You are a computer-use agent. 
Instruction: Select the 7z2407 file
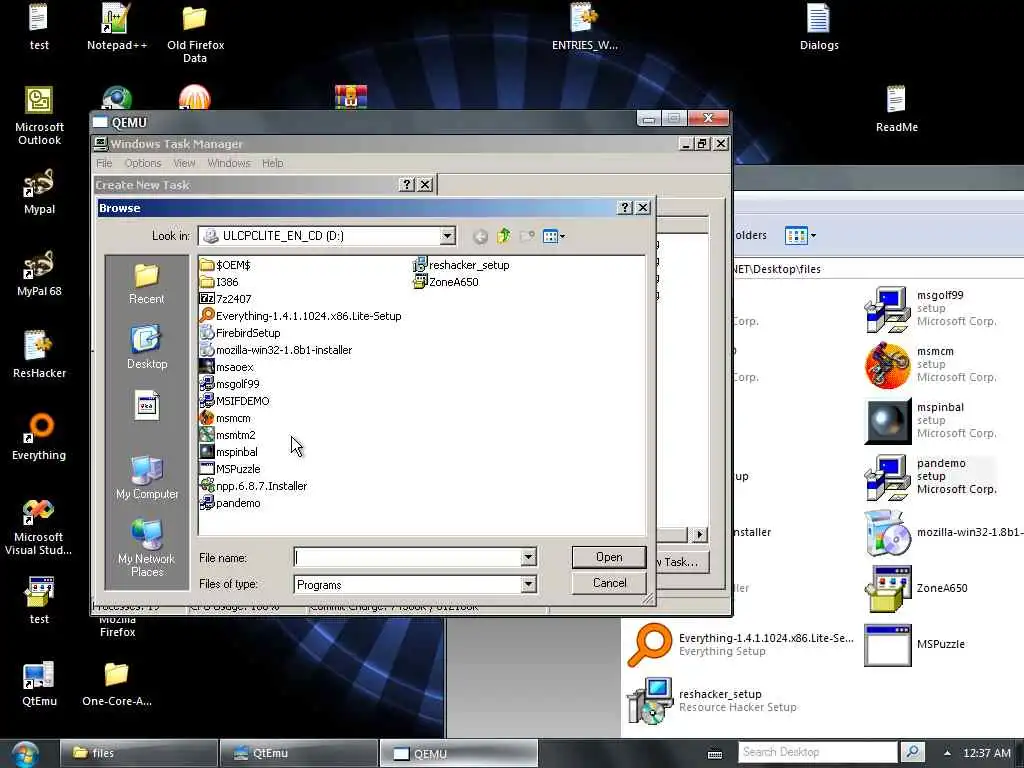pos(225,298)
